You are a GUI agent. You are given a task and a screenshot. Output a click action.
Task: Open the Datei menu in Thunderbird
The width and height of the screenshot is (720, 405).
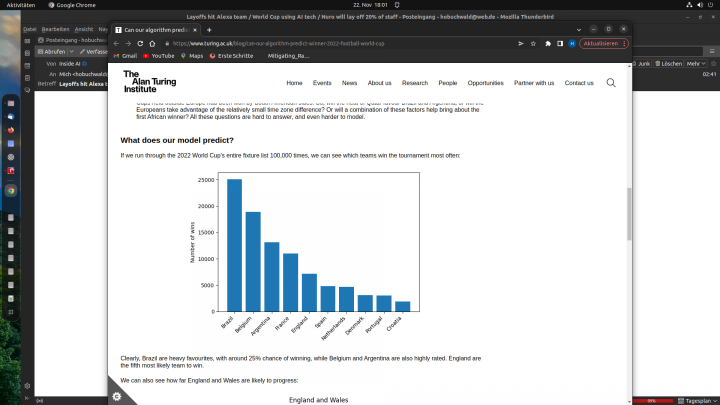[x=30, y=30]
